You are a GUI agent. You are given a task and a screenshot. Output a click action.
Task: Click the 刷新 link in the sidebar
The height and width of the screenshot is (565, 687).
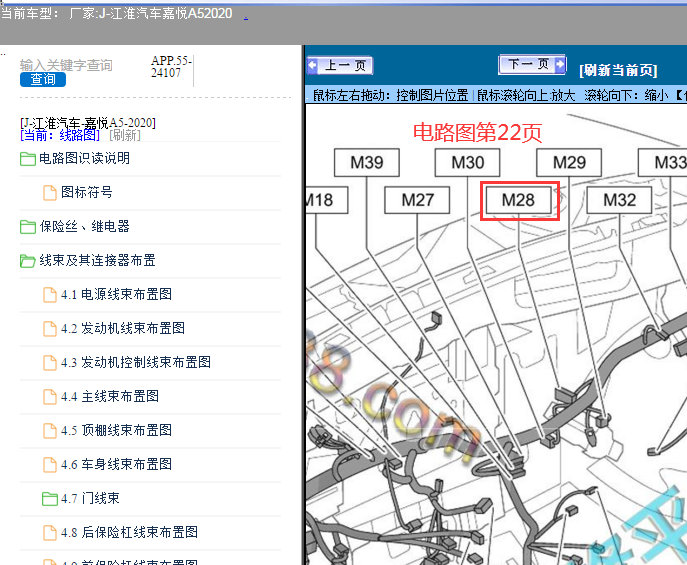(x=125, y=135)
